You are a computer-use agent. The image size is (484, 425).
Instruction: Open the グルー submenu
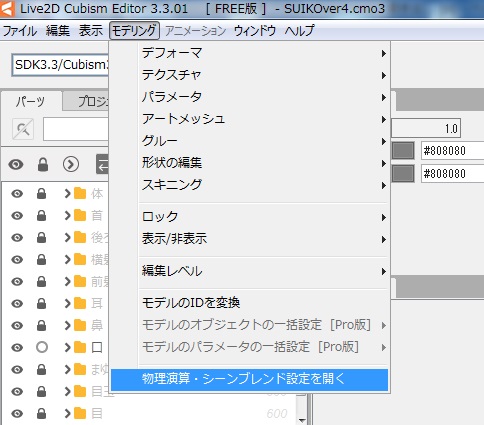pyautogui.click(x=249, y=141)
